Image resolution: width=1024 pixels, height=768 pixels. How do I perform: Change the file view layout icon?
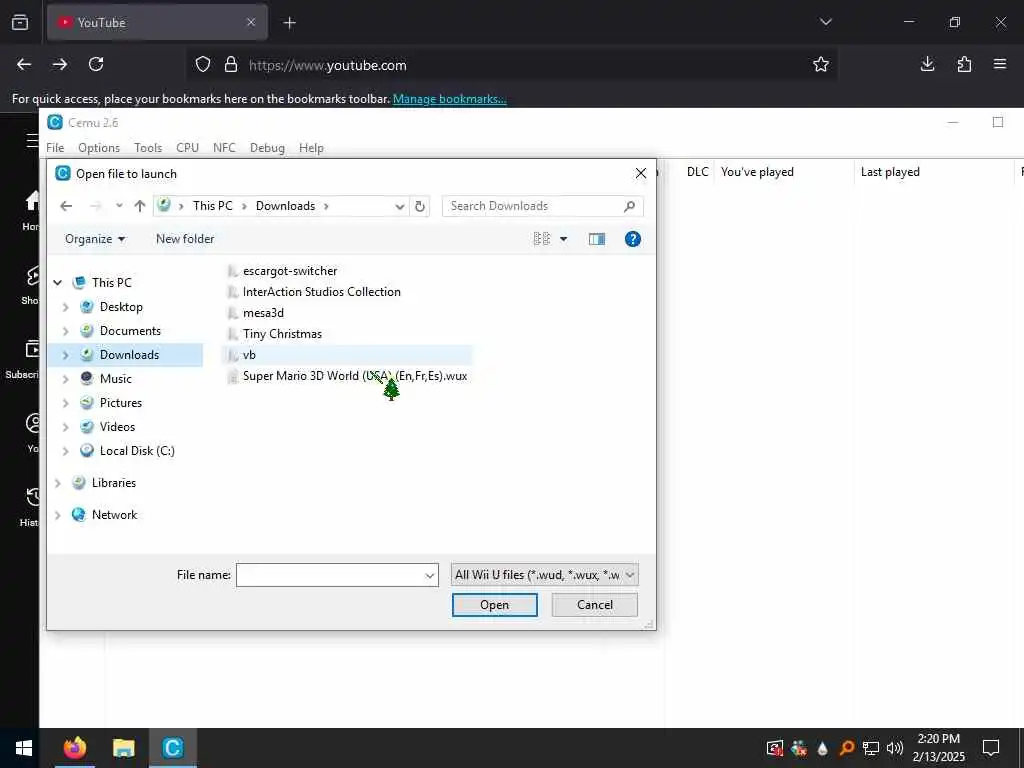[542, 239]
